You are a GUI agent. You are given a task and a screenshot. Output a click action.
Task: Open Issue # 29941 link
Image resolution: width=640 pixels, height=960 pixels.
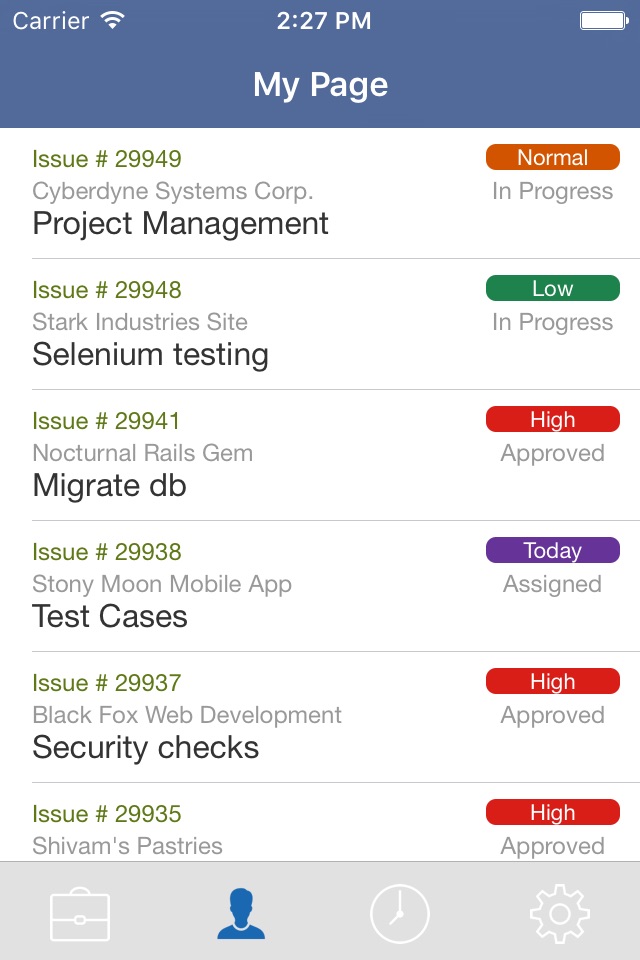(x=107, y=421)
